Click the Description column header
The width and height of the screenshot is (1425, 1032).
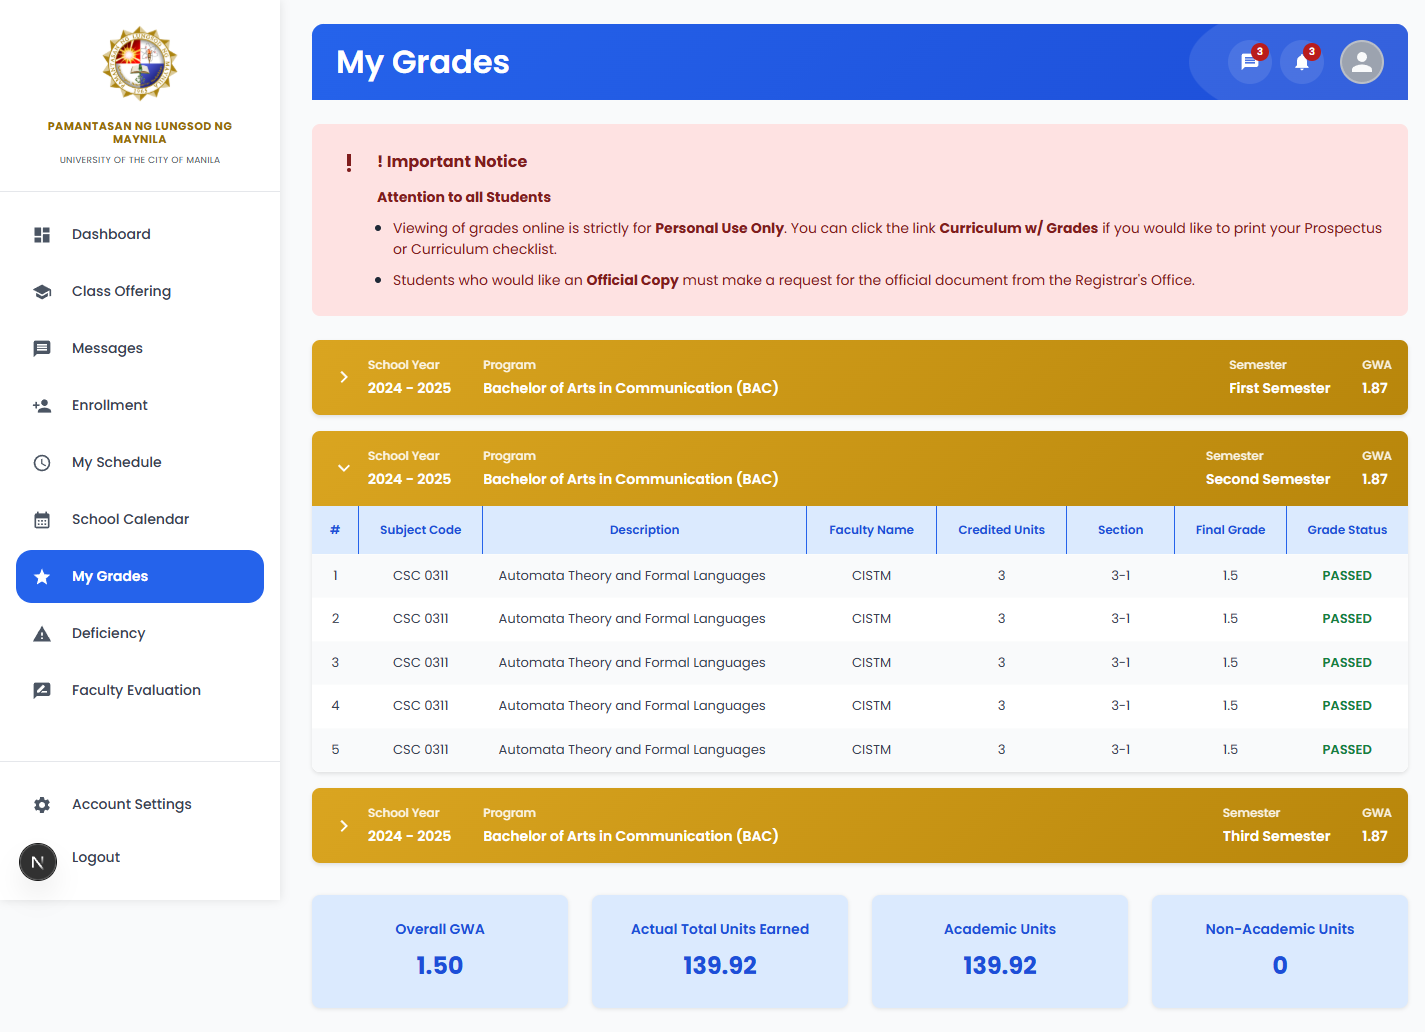(x=644, y=530)
